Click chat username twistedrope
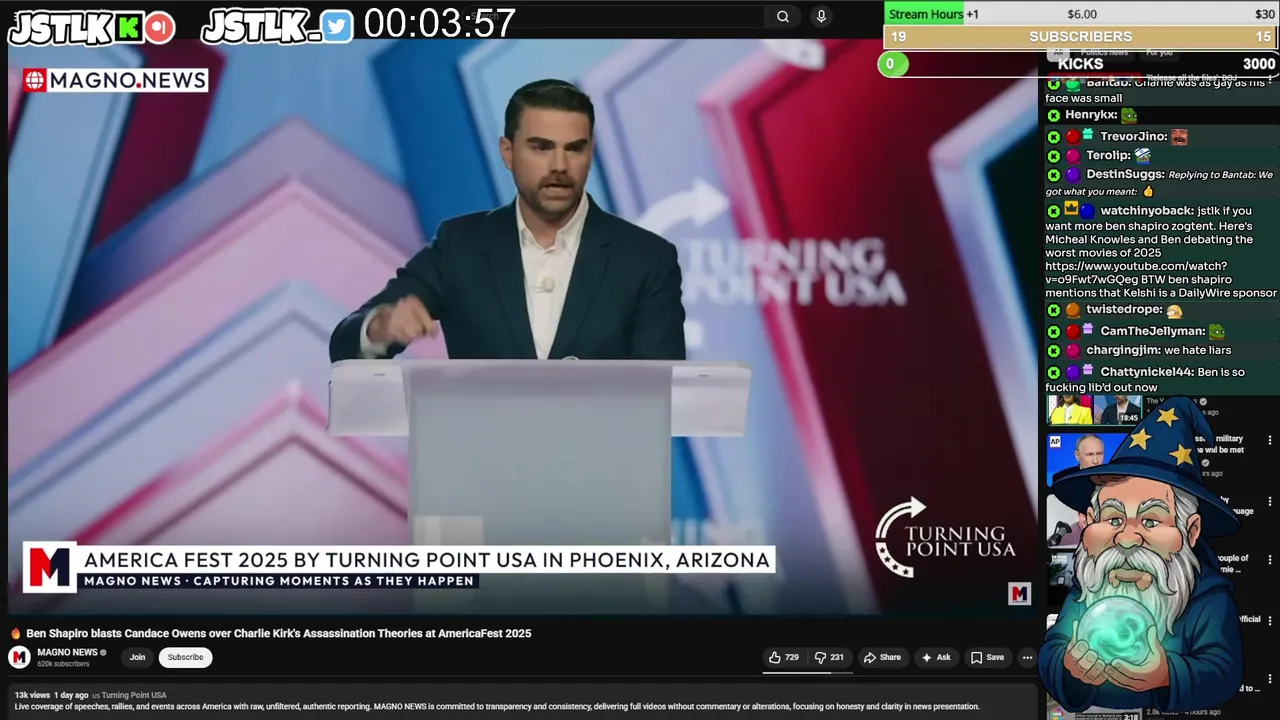The height and width of the screenshot is (720, 1280). point(1124,310)
